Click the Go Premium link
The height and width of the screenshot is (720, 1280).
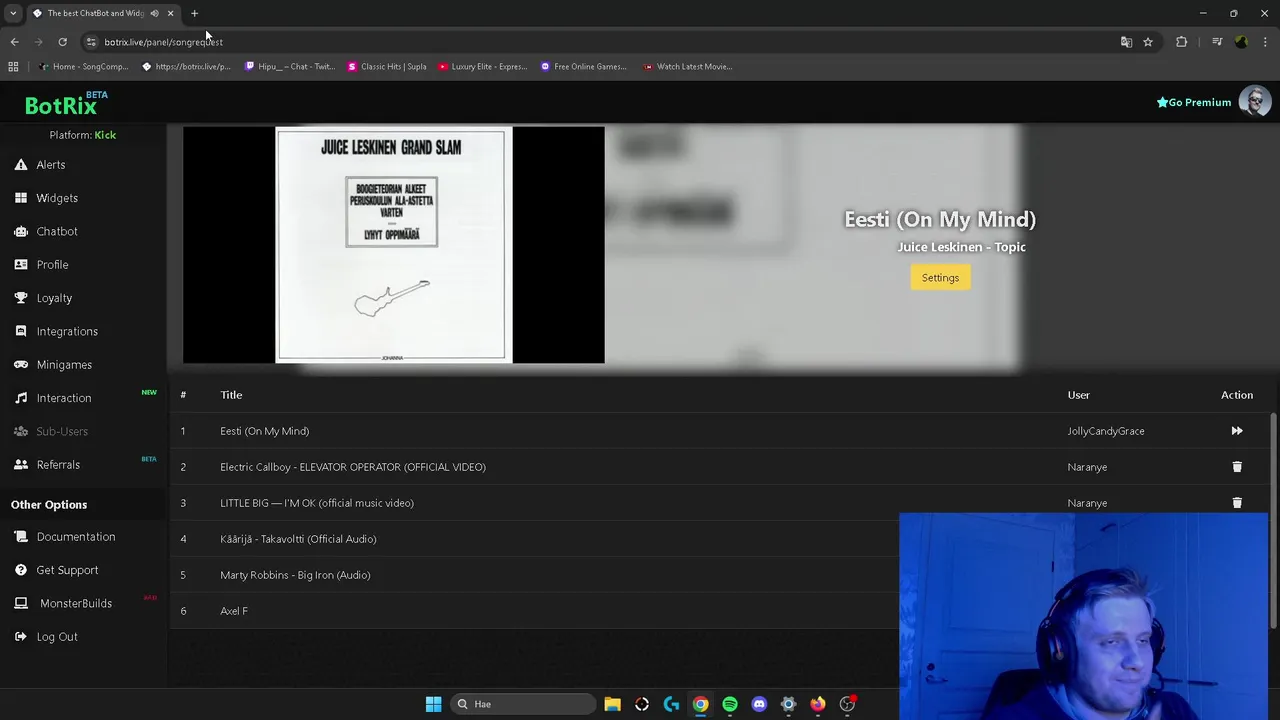(x=1194, y=102)
